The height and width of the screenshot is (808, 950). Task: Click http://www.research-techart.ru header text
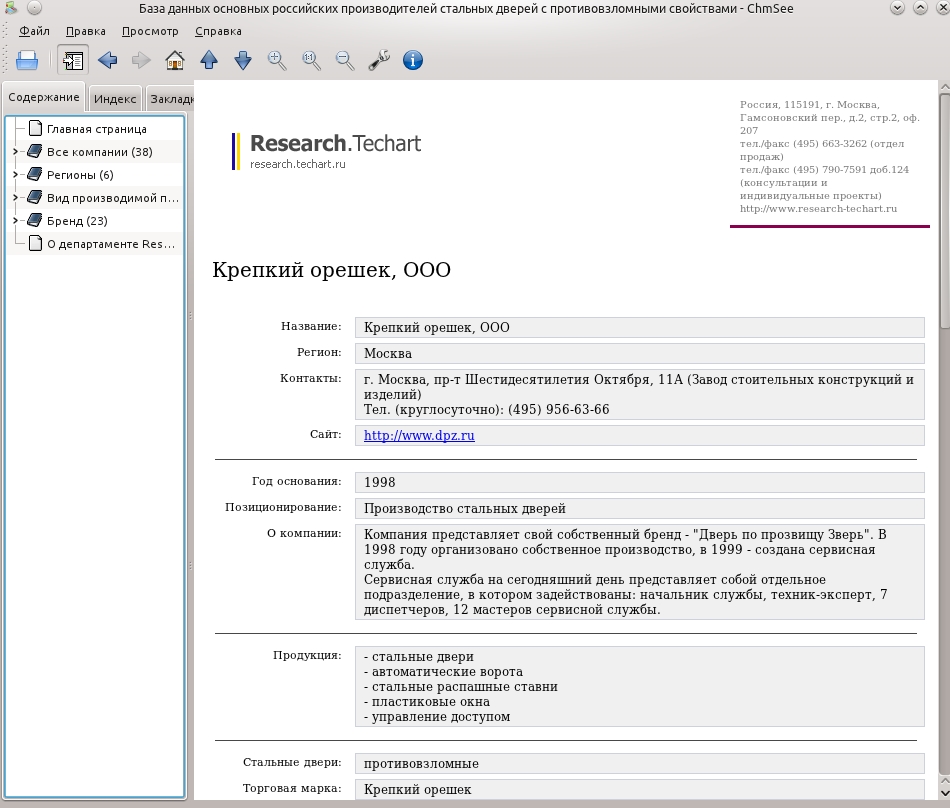pyautogui.click(x=818, y=209)
